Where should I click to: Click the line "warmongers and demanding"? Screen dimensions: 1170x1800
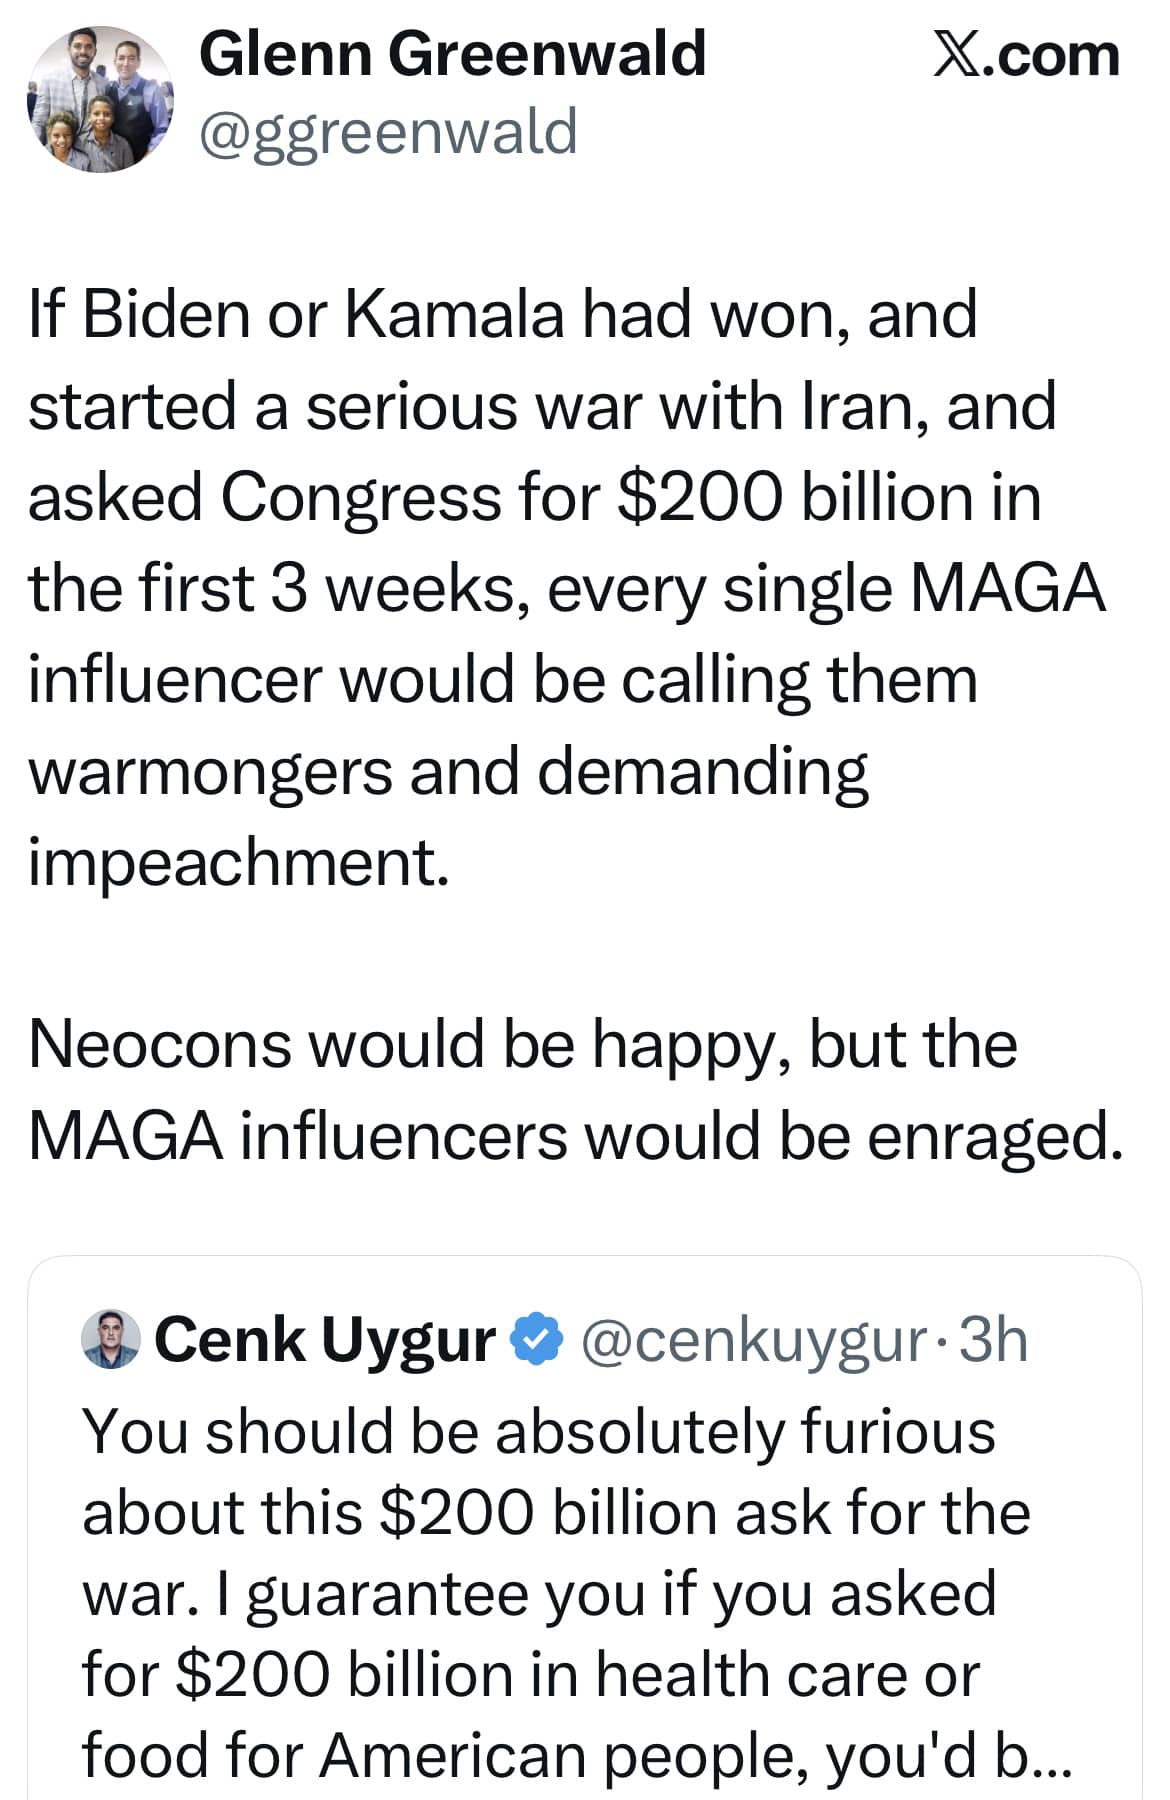coord(448,771)
